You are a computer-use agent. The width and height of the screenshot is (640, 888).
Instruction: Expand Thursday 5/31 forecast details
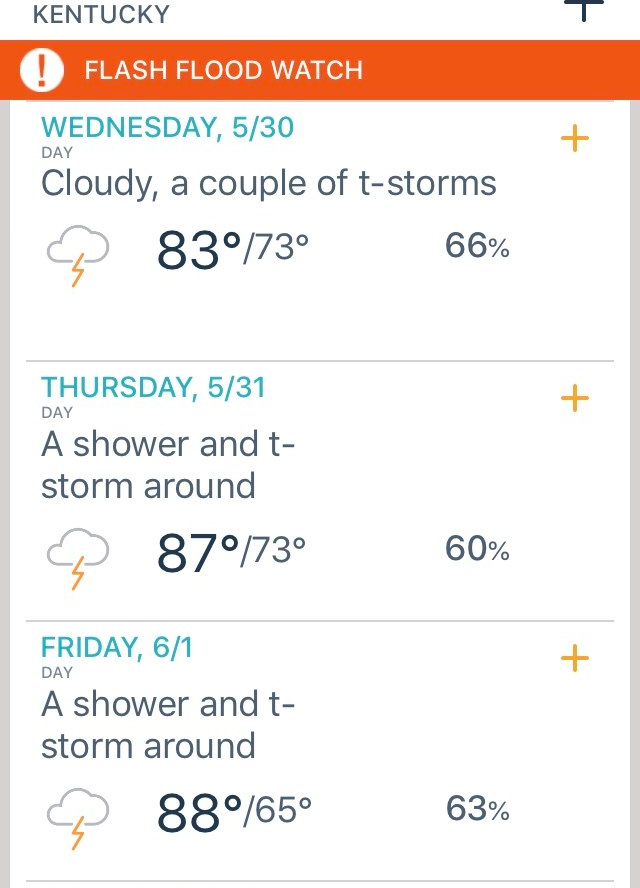pyautogui.click(x=574, y=399)
